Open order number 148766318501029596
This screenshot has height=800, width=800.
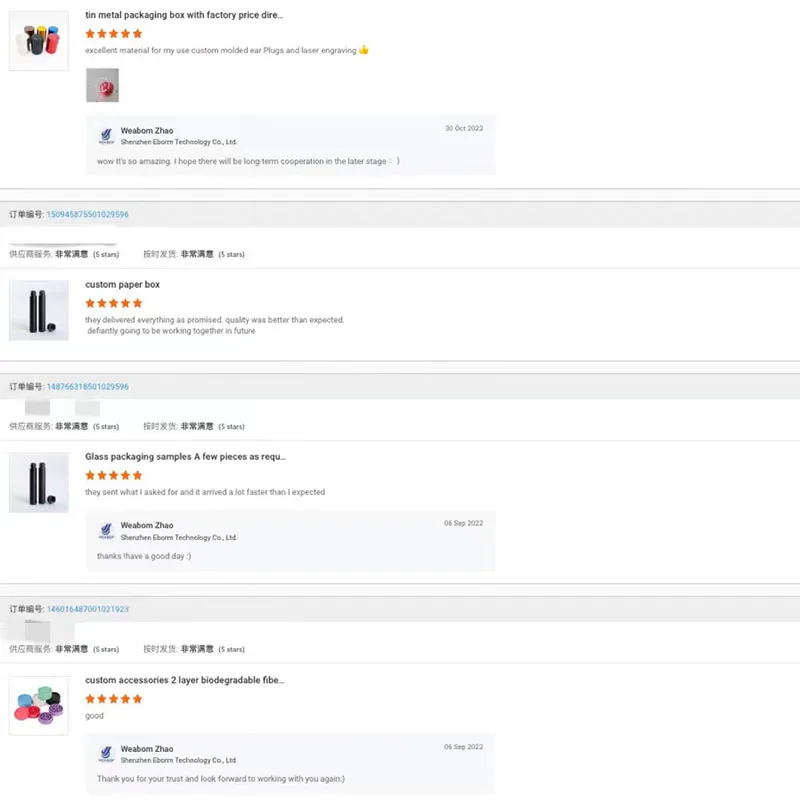(88, 386)
